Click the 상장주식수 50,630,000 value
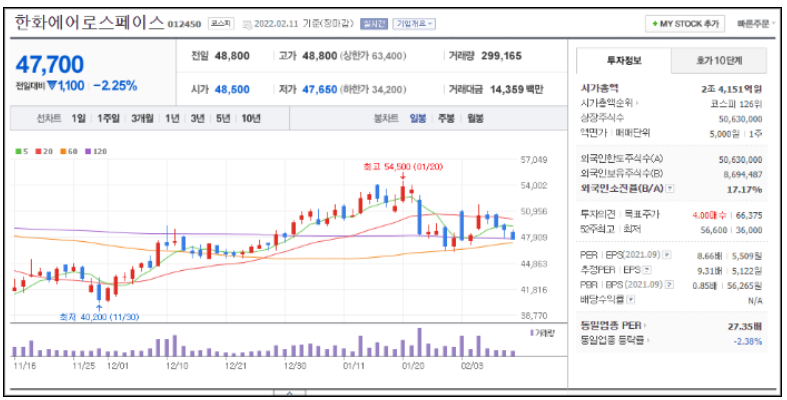 [x=740, y=119]
